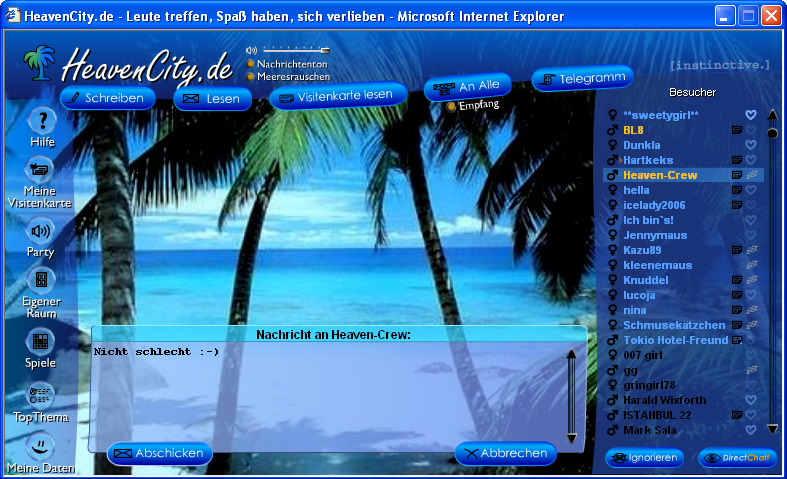Select Heaven-Crew in visitor list
The height and width of the screenshot is (479, 787).
[660, 175]
